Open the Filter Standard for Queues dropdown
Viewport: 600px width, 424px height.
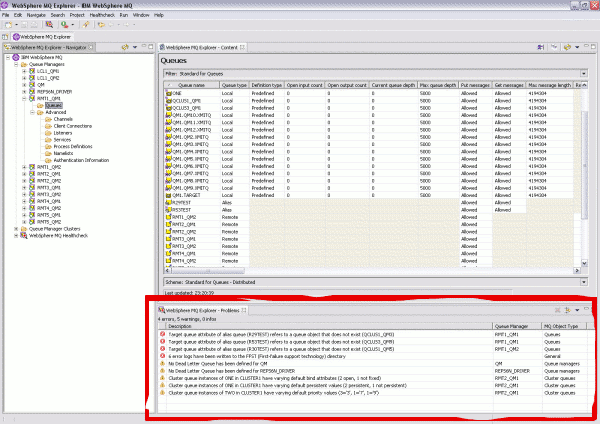[x=584, y=73]
